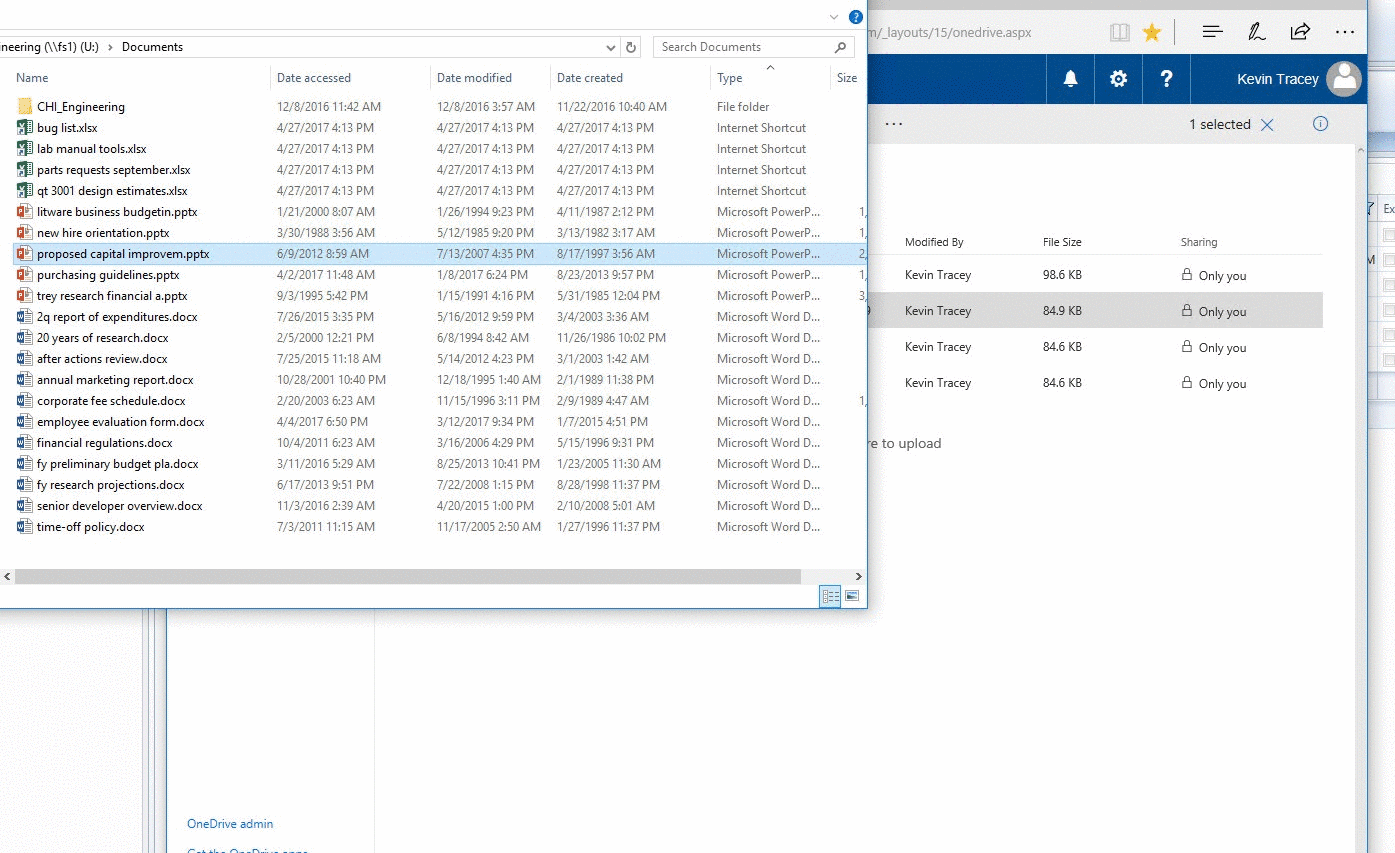Image resolution: width=1395 pixels, height=853 pixels.
Task: Click file name 'proposed capital improvem.pptx'
Action: click(123, 254)
